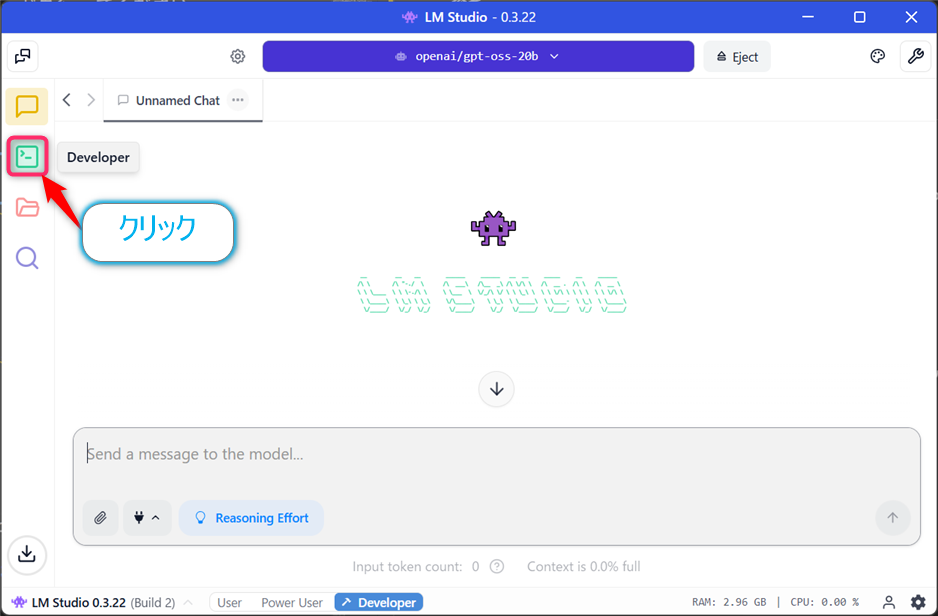Click the Reasoning Effort button

(251, 517)
